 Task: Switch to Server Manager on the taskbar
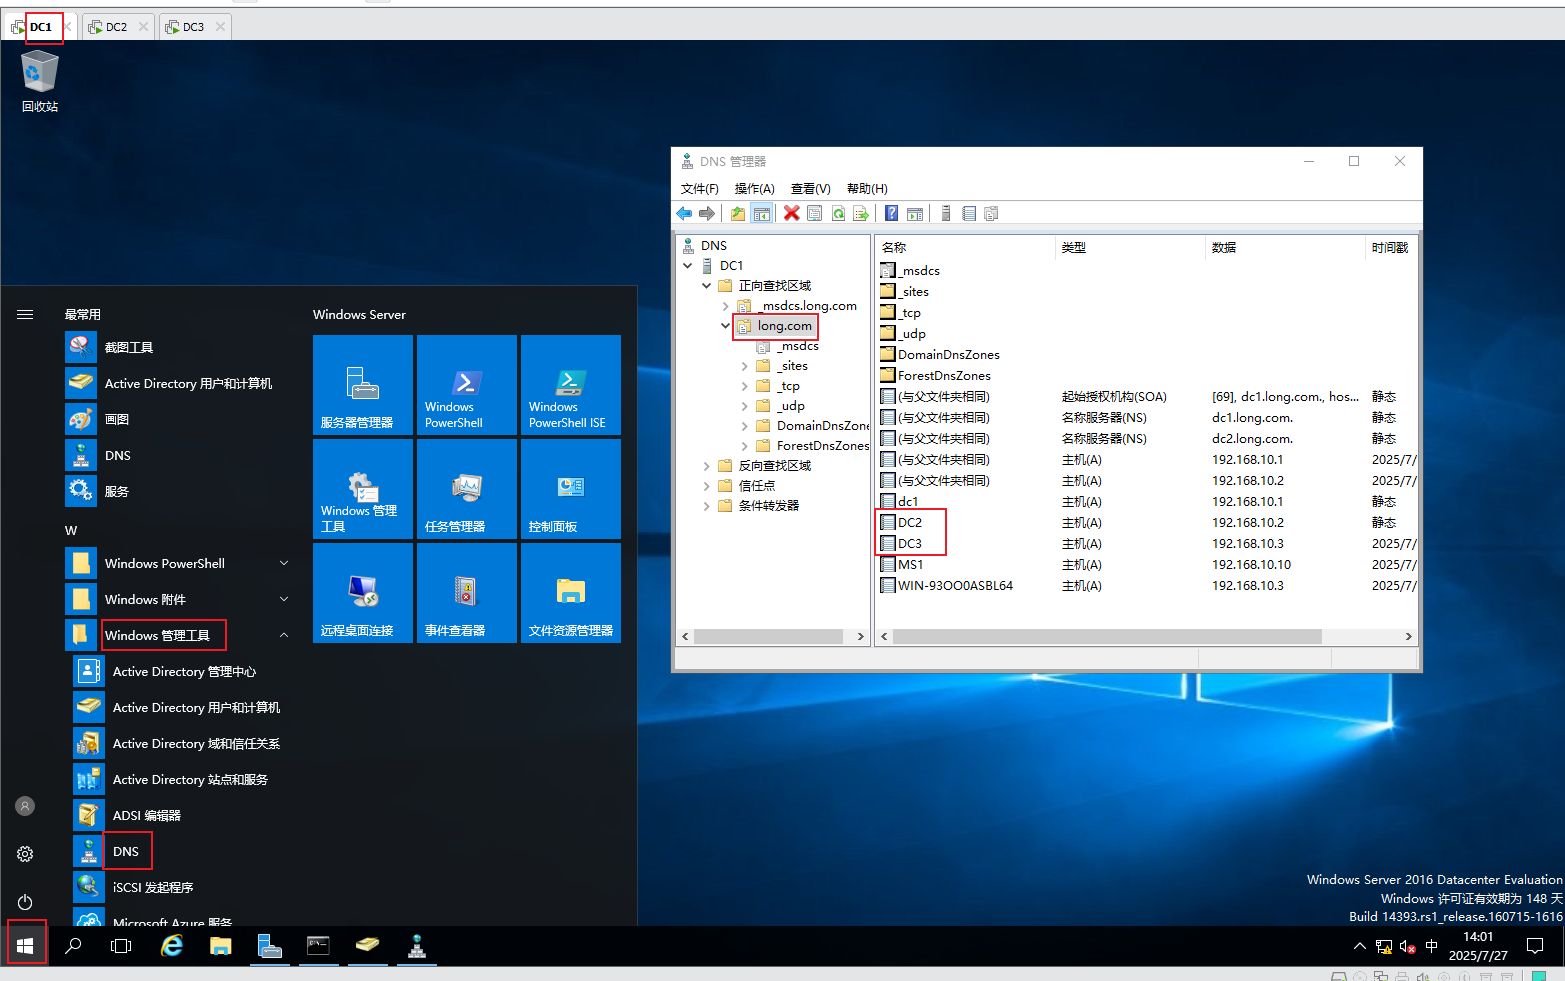tap(269, 945)
